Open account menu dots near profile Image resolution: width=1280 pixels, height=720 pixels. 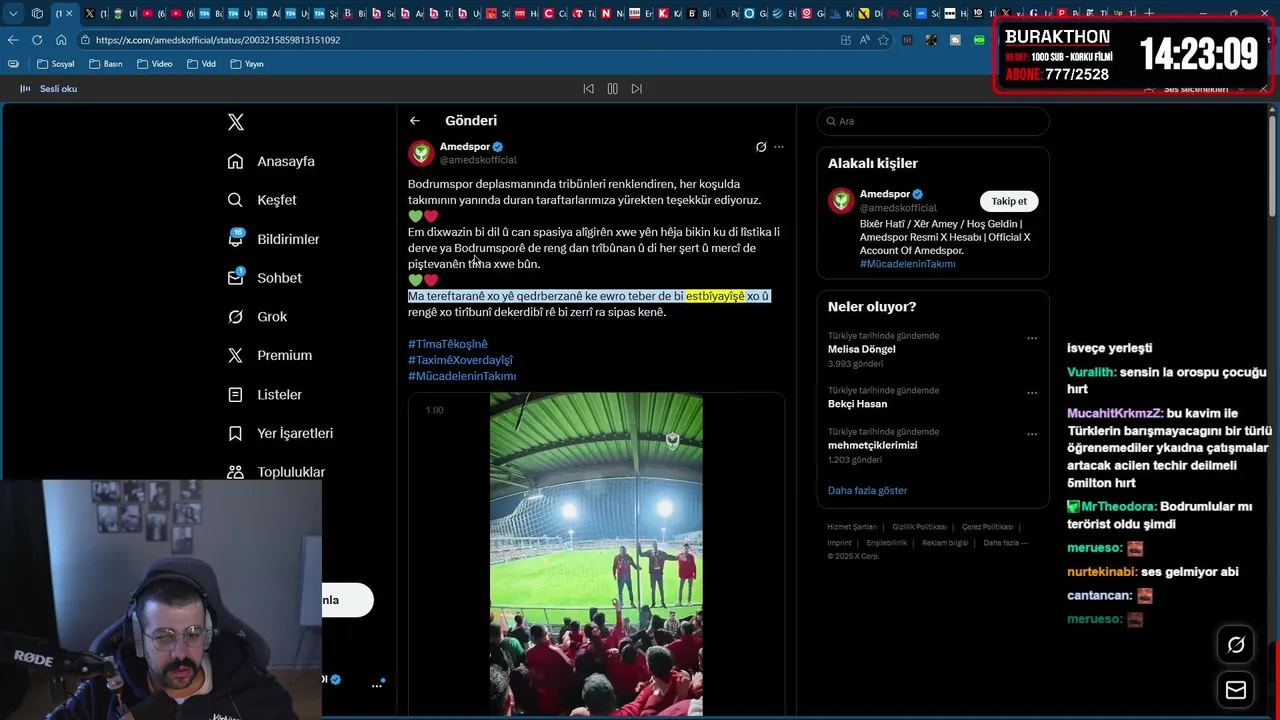pos(377,686)
